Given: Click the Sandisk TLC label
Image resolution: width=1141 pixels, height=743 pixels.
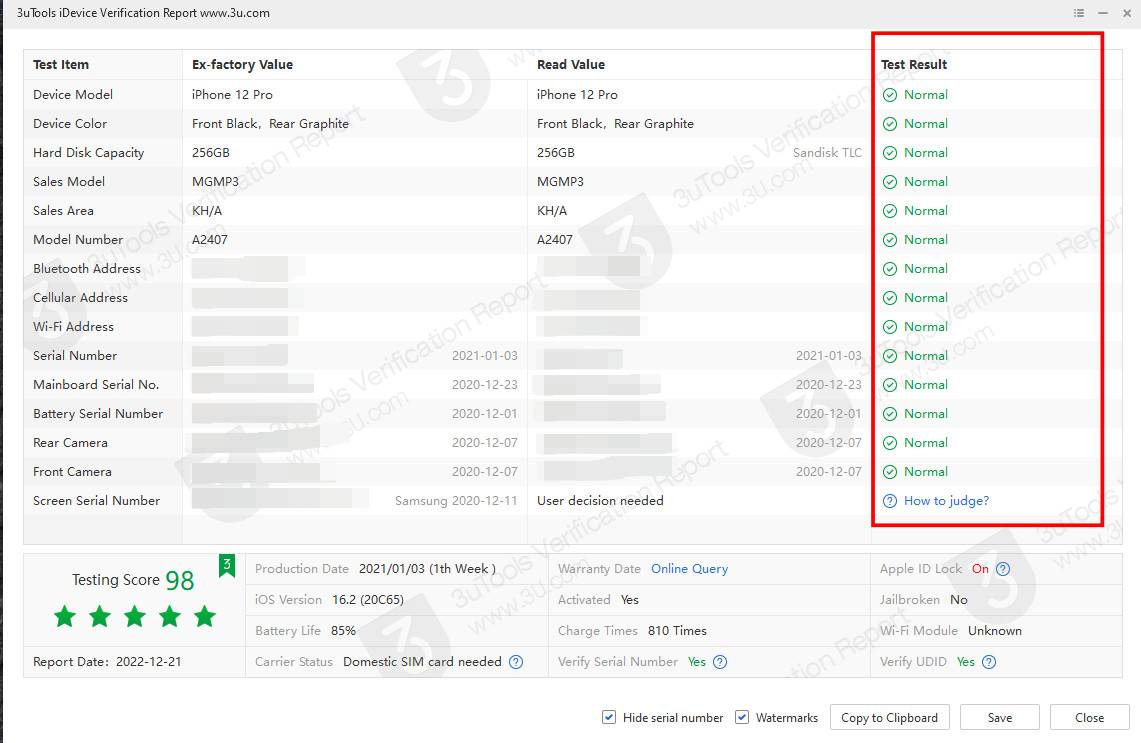Looking at the screenshot, I should pos(827,153).
